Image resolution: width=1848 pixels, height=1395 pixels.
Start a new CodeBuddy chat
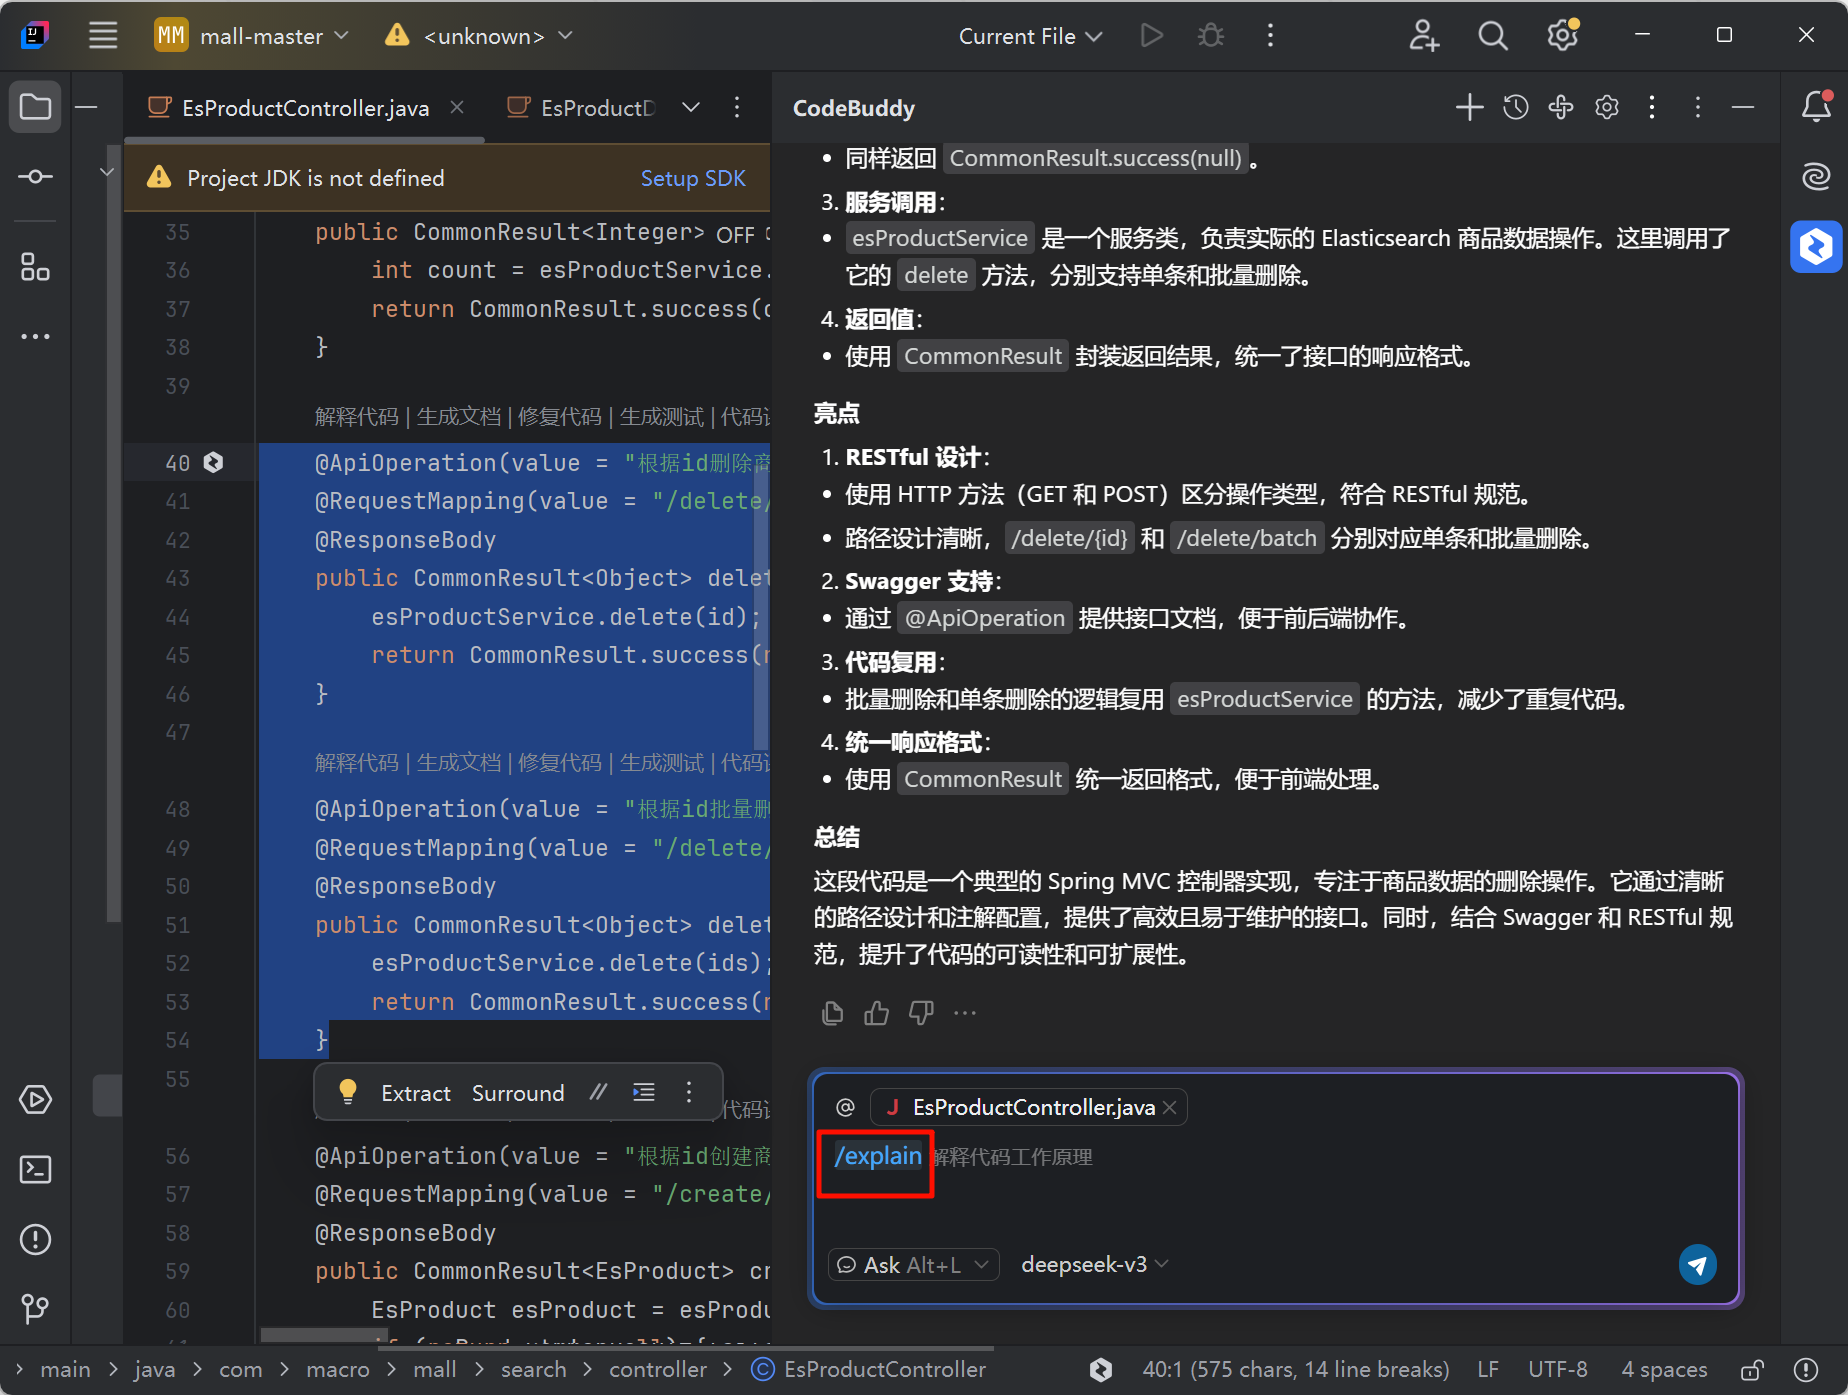click(1469, 108)
